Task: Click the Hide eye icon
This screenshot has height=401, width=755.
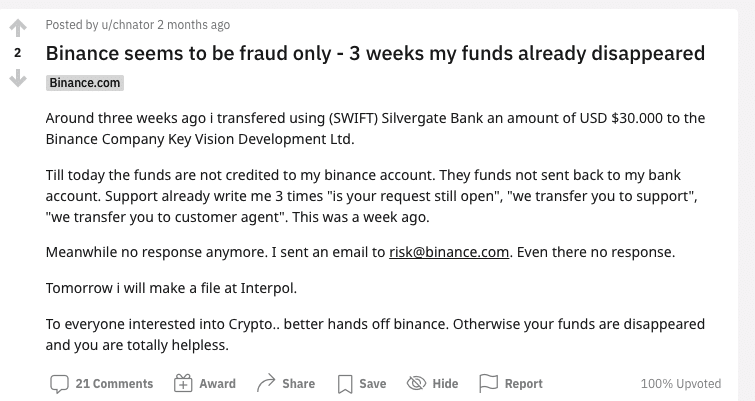Action: click(416, 383)
